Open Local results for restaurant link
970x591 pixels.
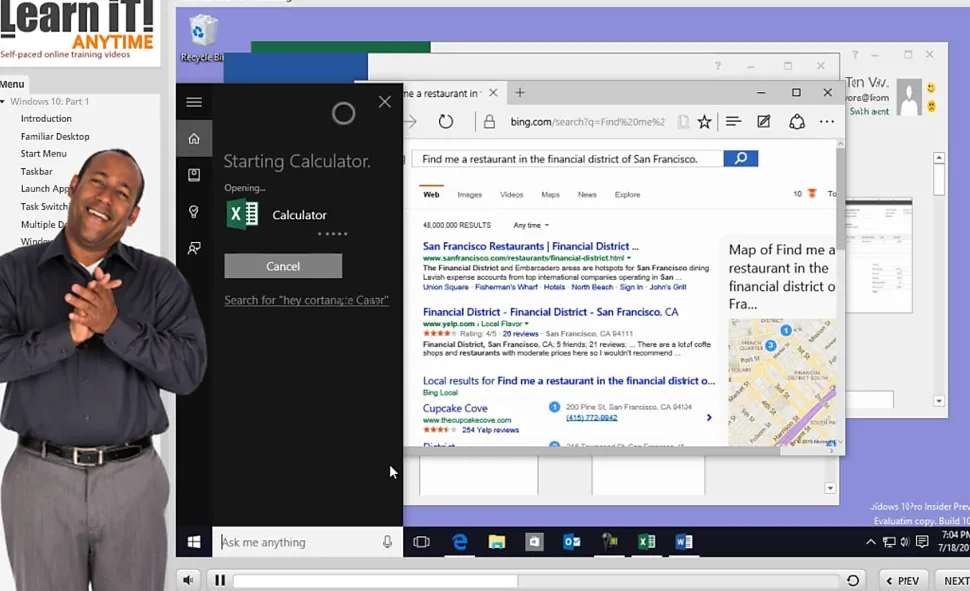[569, 381]
